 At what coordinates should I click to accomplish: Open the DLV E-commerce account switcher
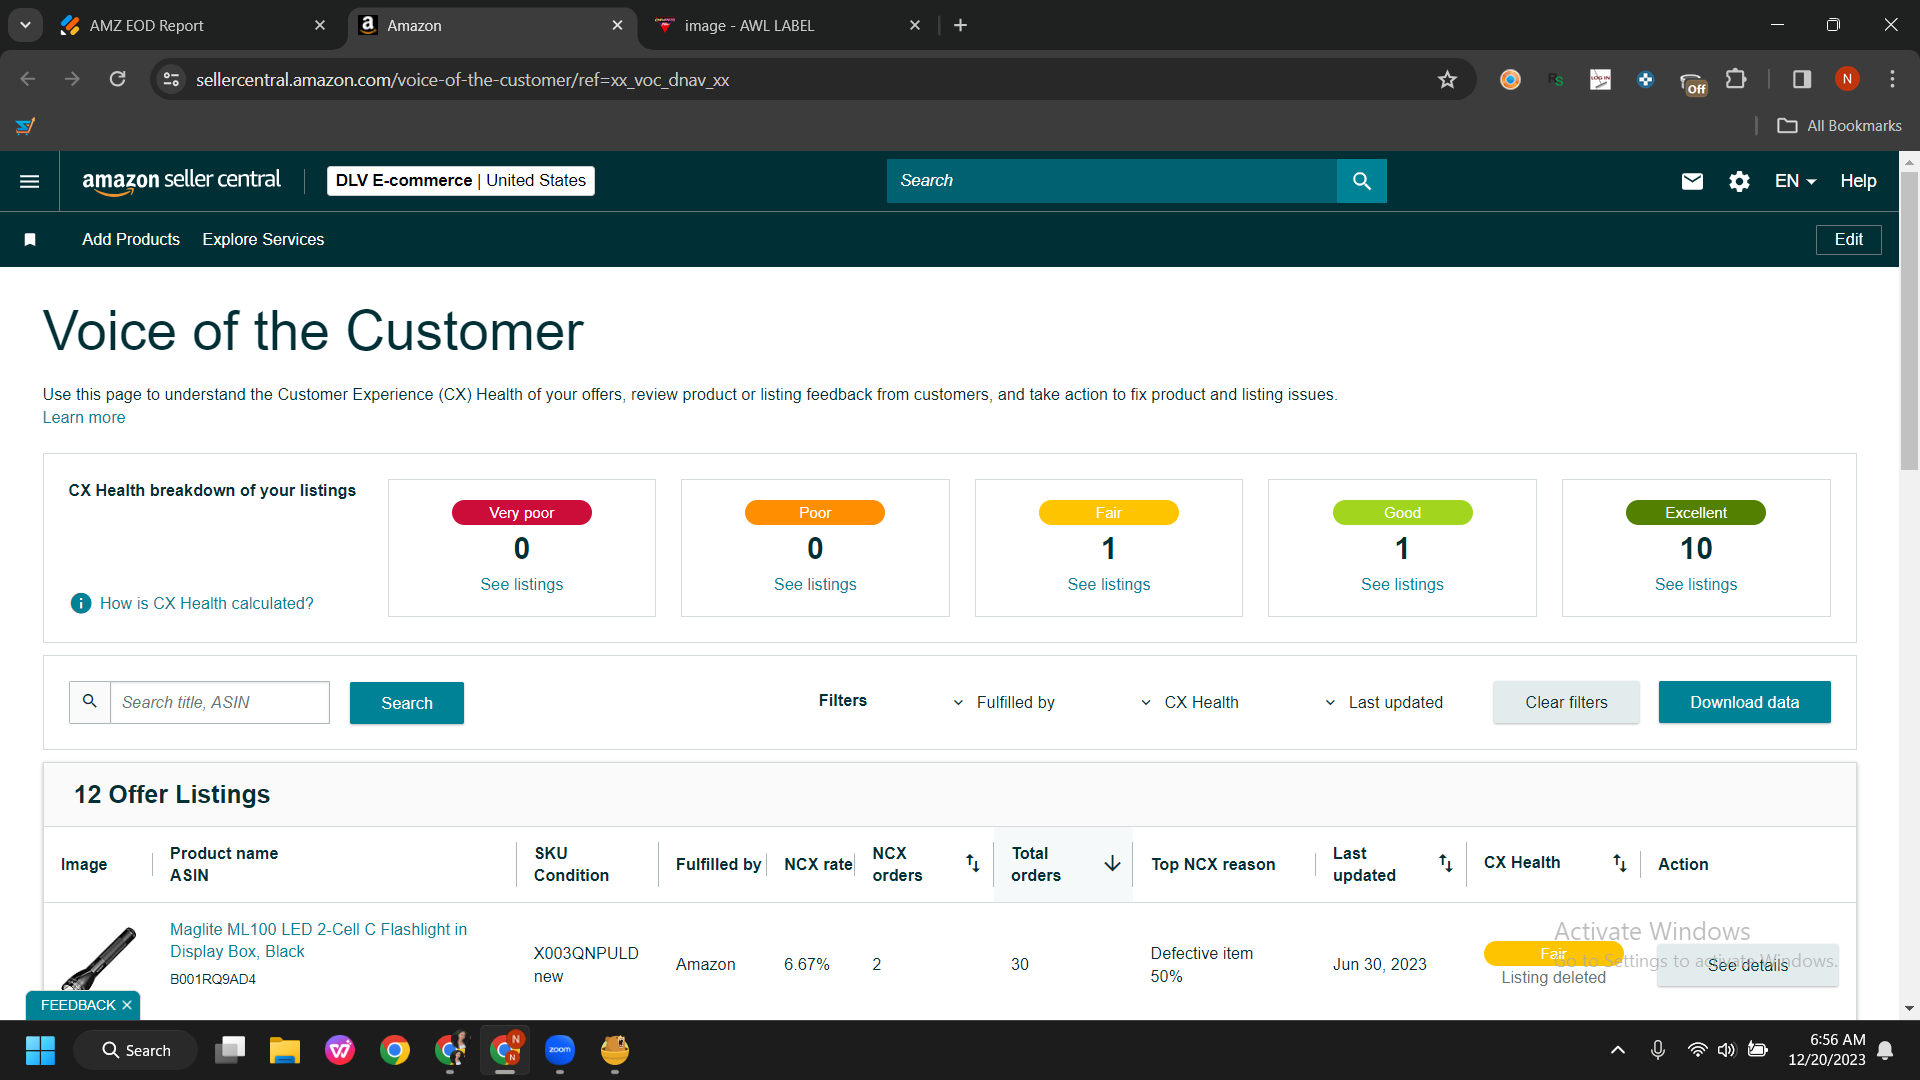coord(461,181)
